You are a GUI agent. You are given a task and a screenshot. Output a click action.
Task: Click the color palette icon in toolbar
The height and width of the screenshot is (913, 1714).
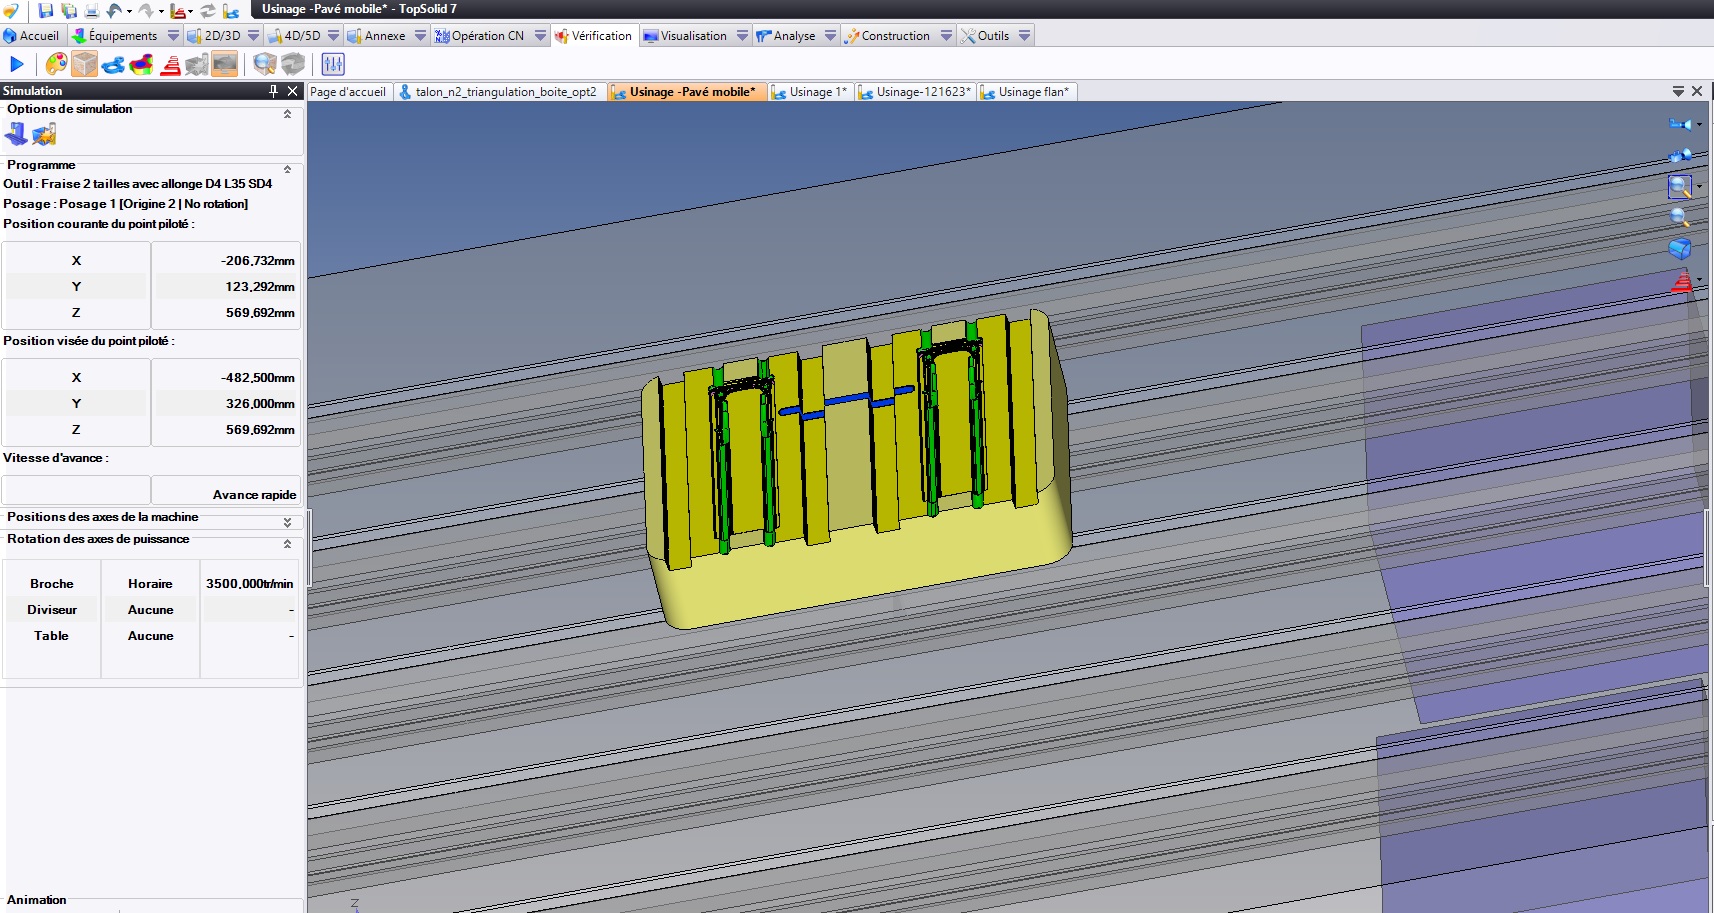click(x=56, y=65)
